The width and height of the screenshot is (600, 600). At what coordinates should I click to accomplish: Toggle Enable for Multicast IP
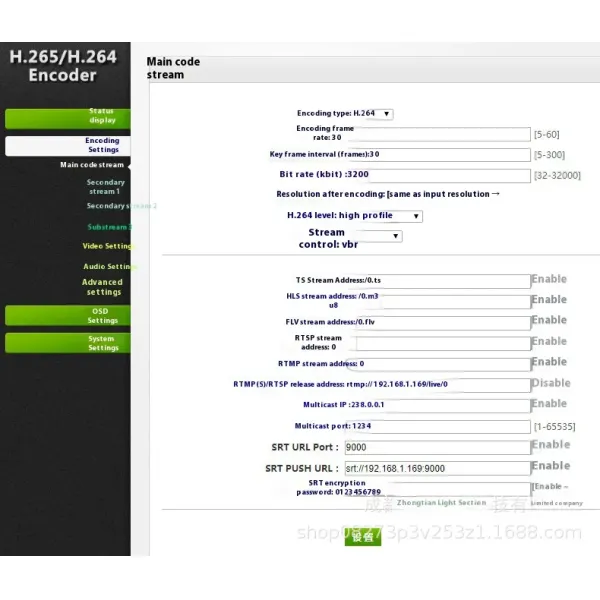pos(549,404)
